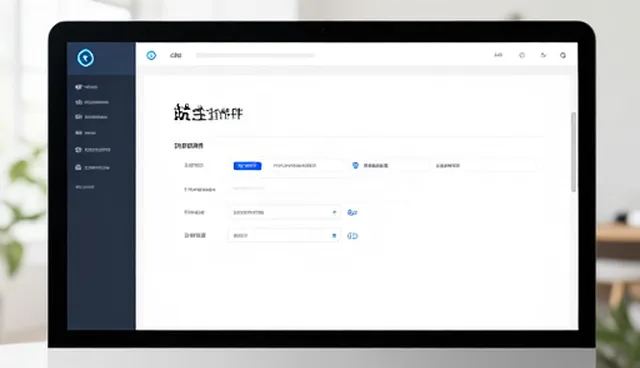Screen dimensions: 640x368
Task: Click the rightmost icon in the header bar
Action: coord(563,55)
